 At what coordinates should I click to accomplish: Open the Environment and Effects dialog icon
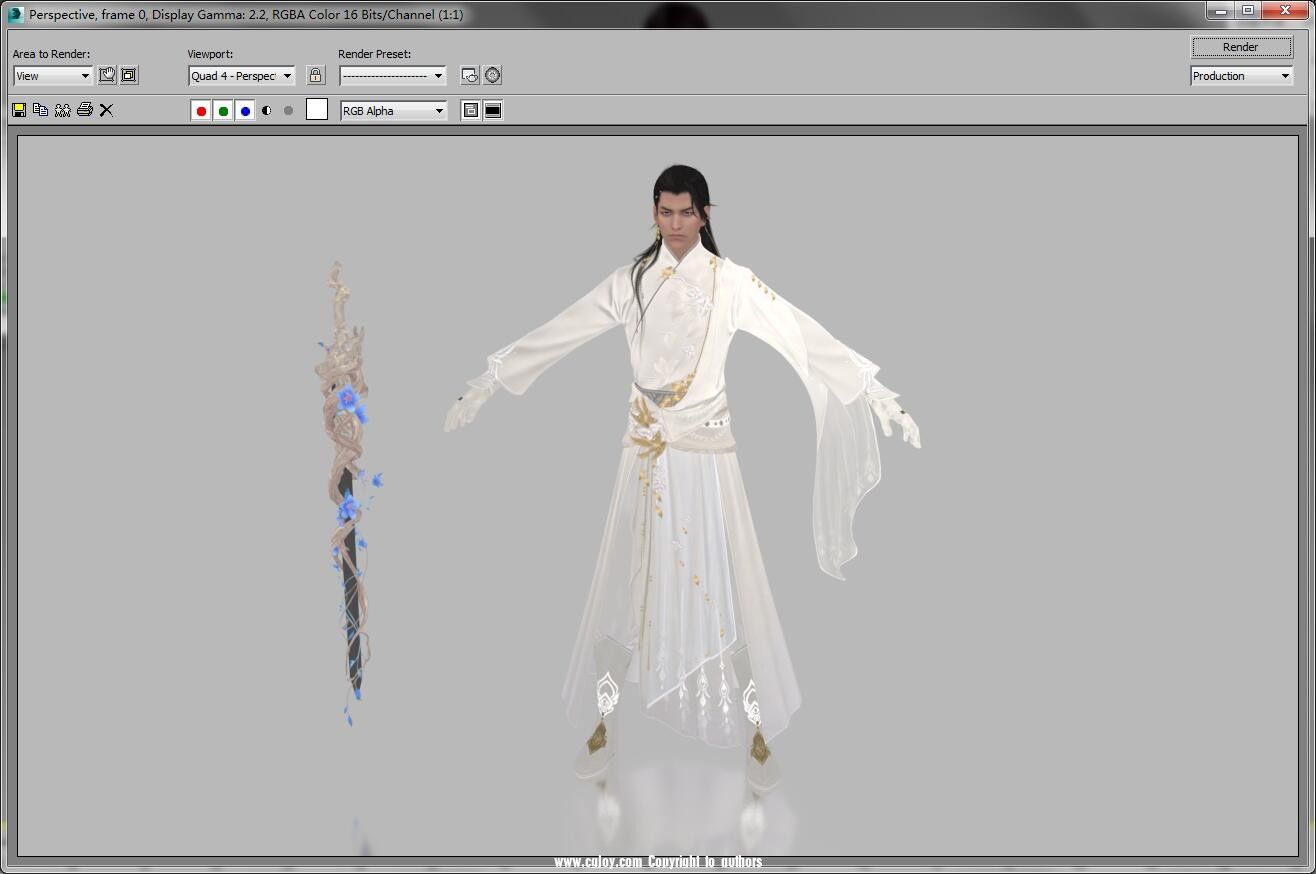tap(492, 75)
